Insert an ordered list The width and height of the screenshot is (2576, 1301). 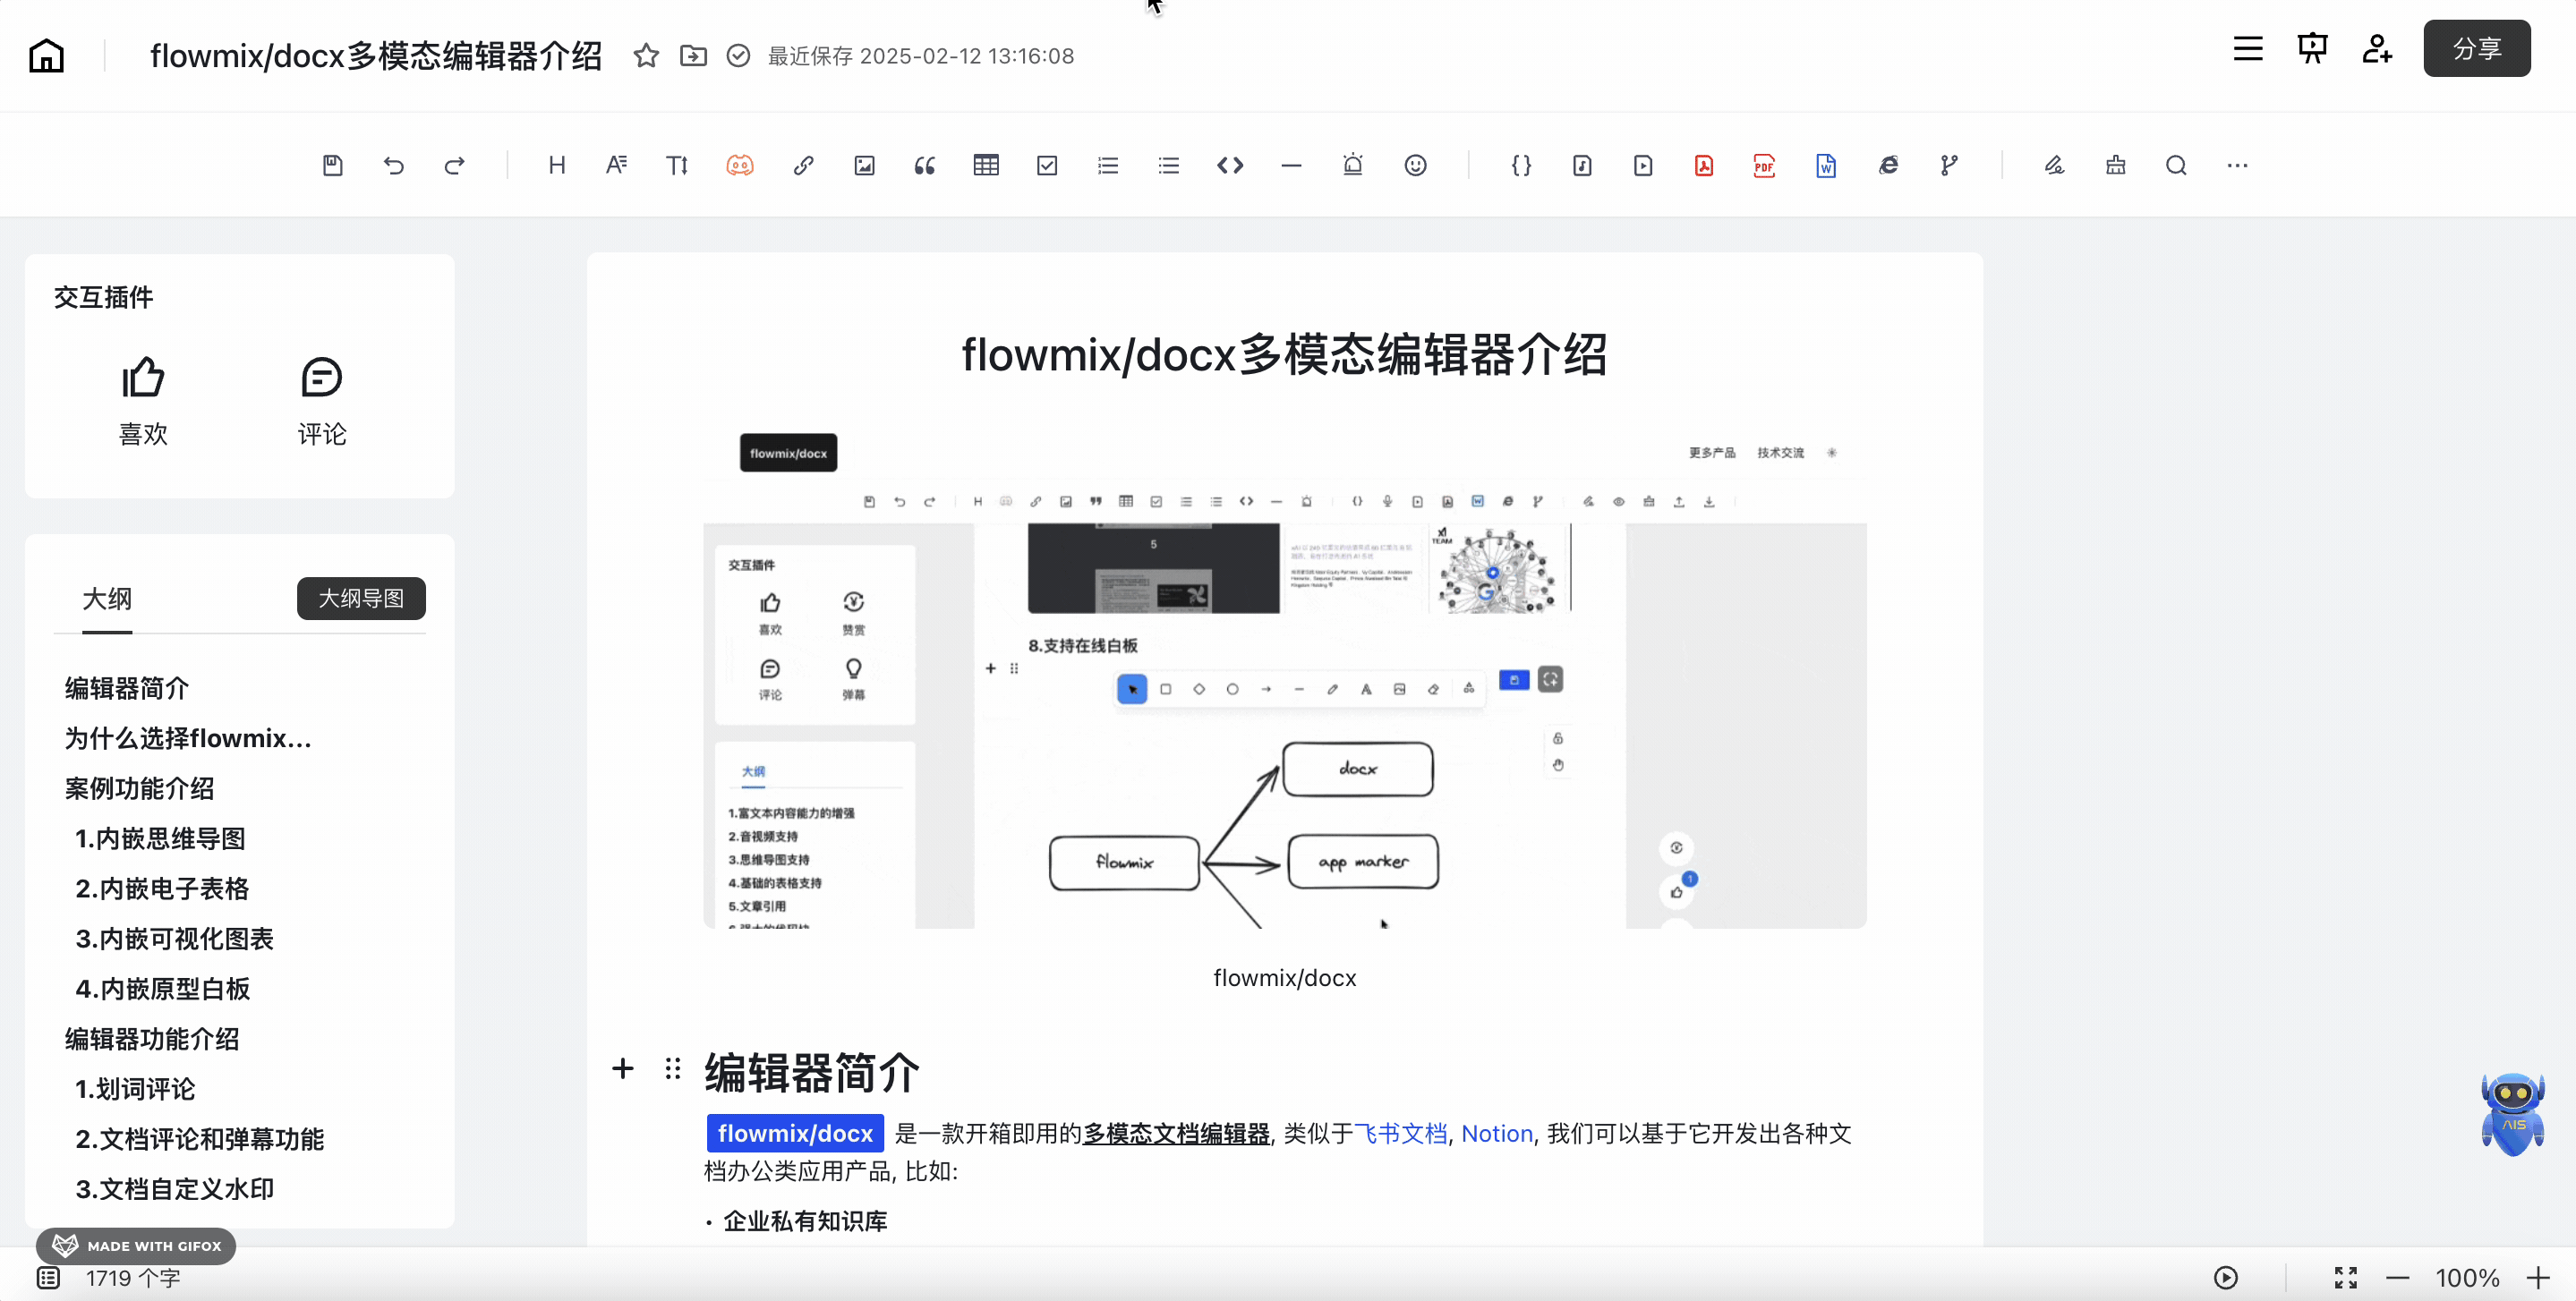1108,165
